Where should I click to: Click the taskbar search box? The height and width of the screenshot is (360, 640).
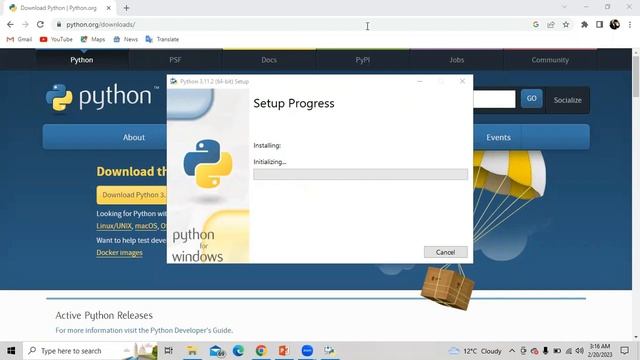coord(90,351)
